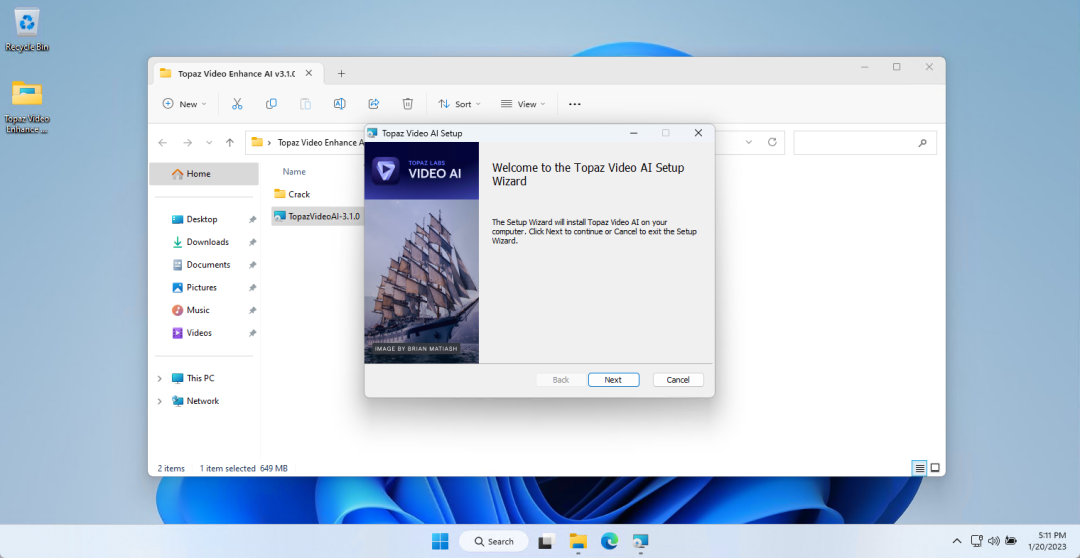Click the Name column header
The width and height of the screenshot is (1080, 558).
pos(294,172)
